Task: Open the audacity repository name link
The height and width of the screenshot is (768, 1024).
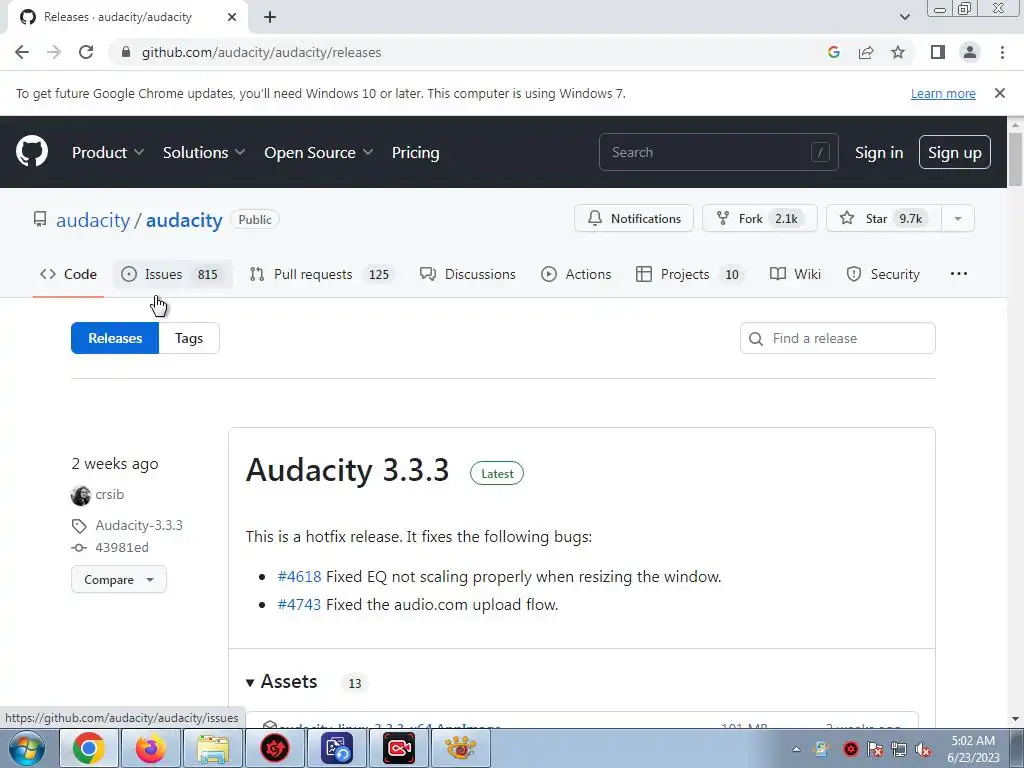Action: click(x=184, y=220)
